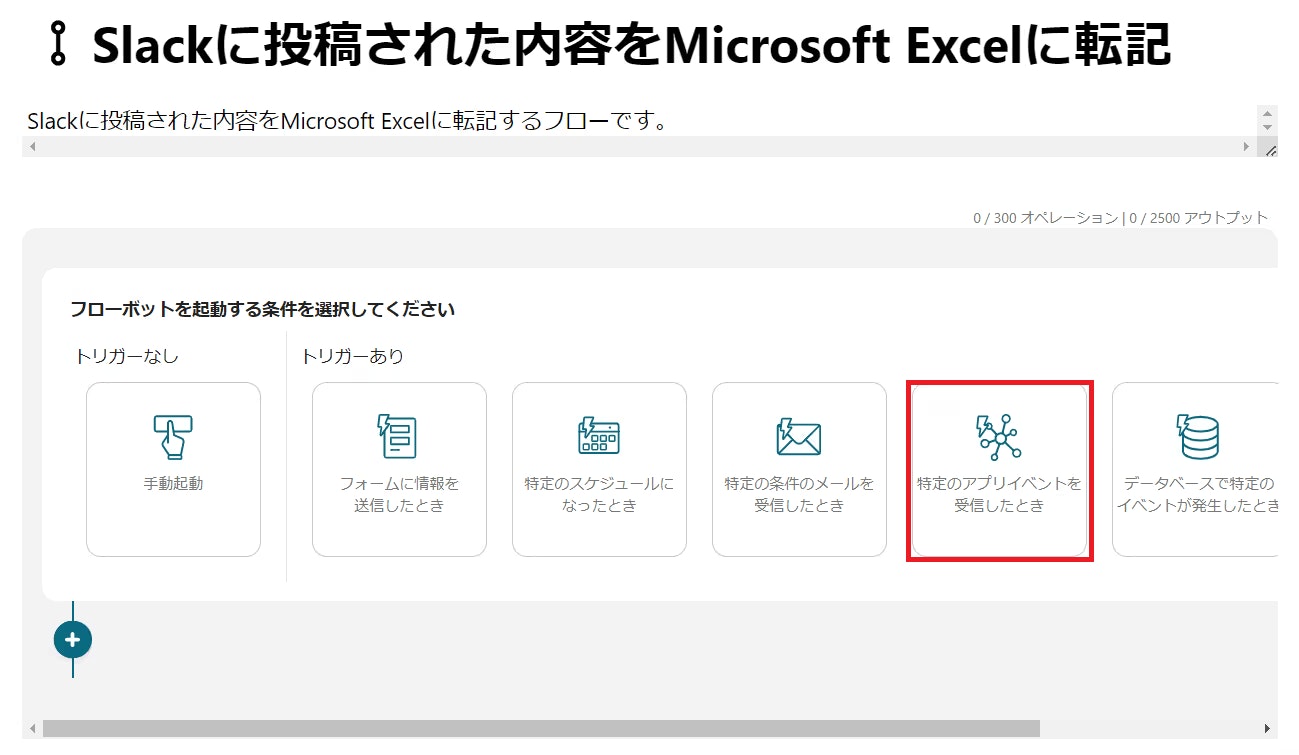Click description scrollbar down arrow
Image resolution: width=1299 pixels, height=755 pixels.
click(1268, 128)
